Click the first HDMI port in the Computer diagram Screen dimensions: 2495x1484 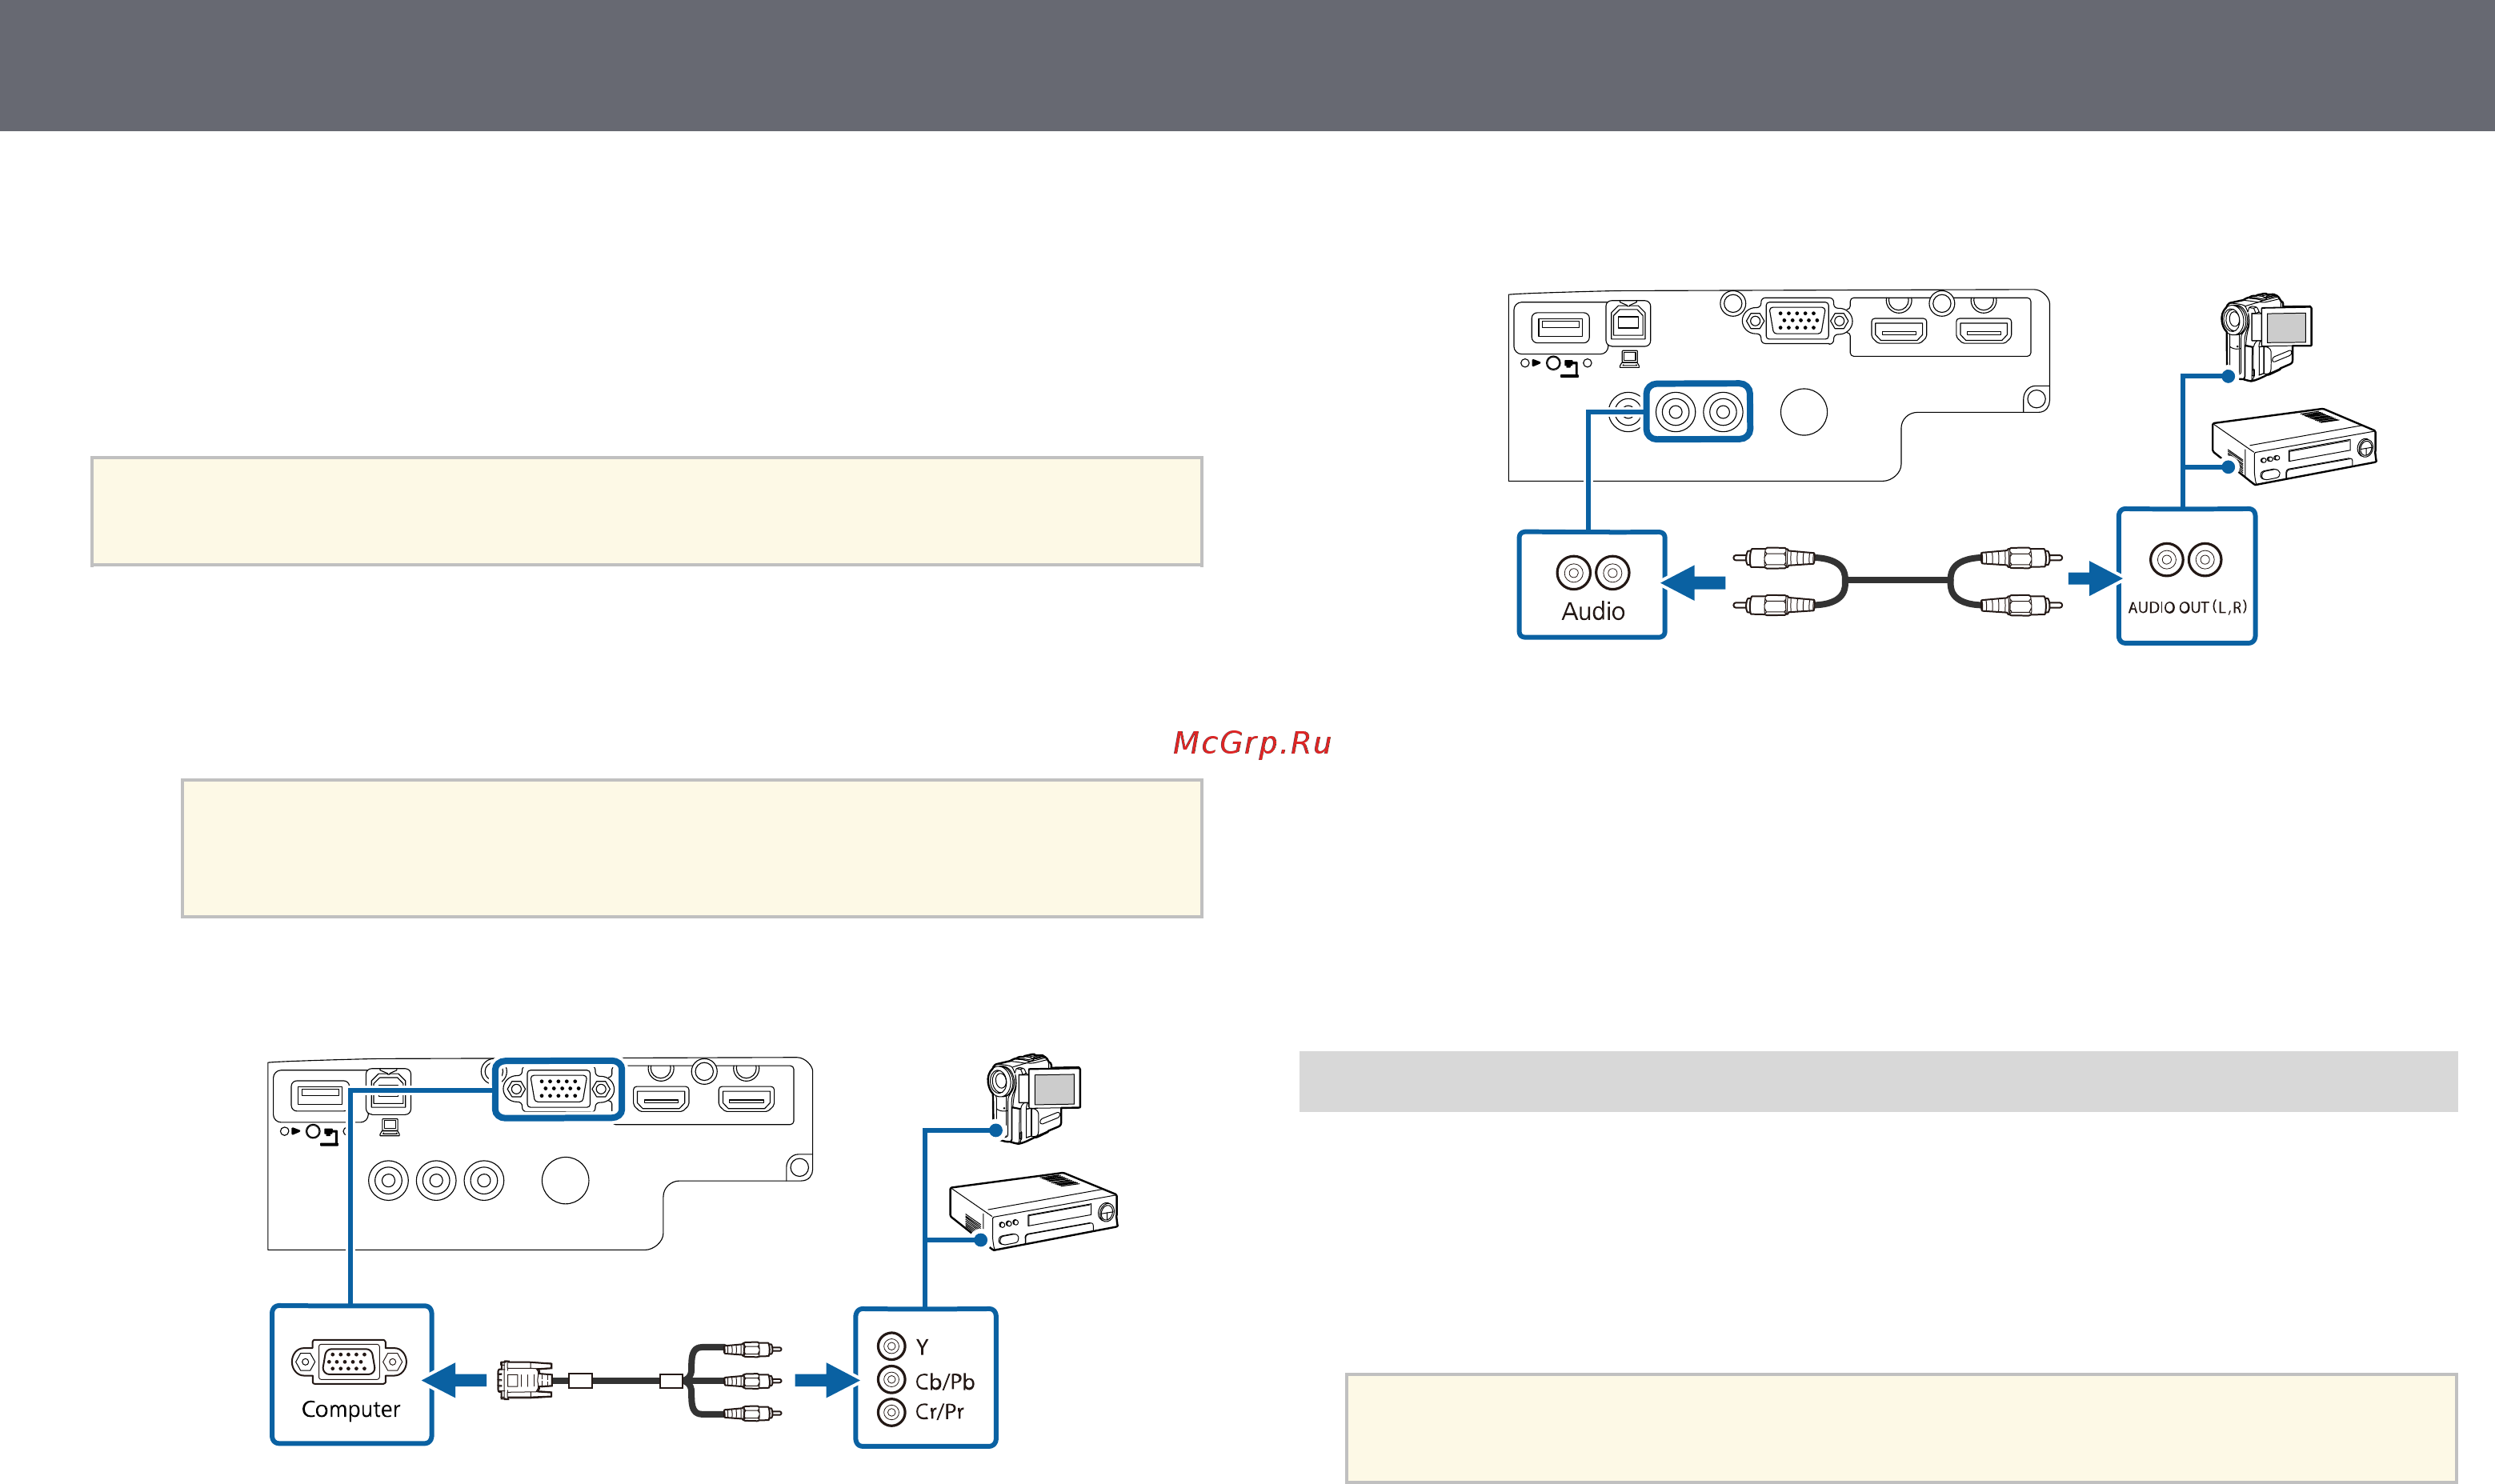click(x=661, y=1099)
